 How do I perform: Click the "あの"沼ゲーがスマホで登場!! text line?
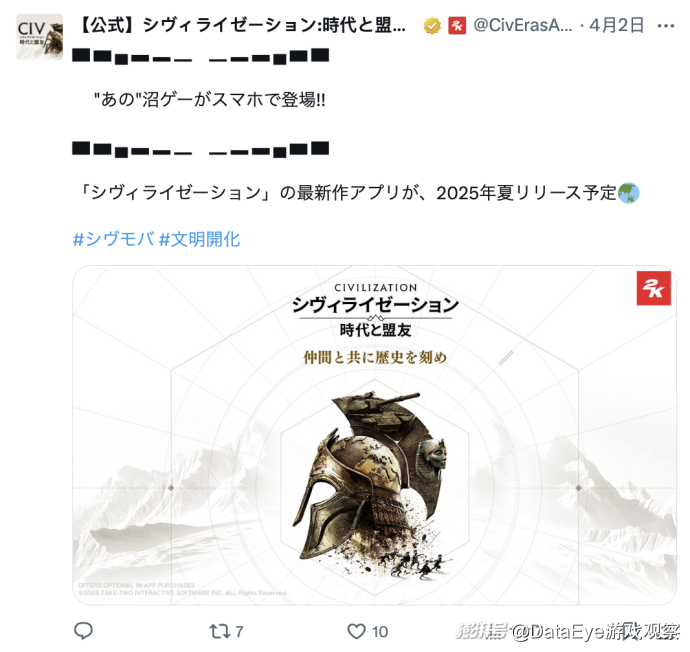[x=209, y=100]
